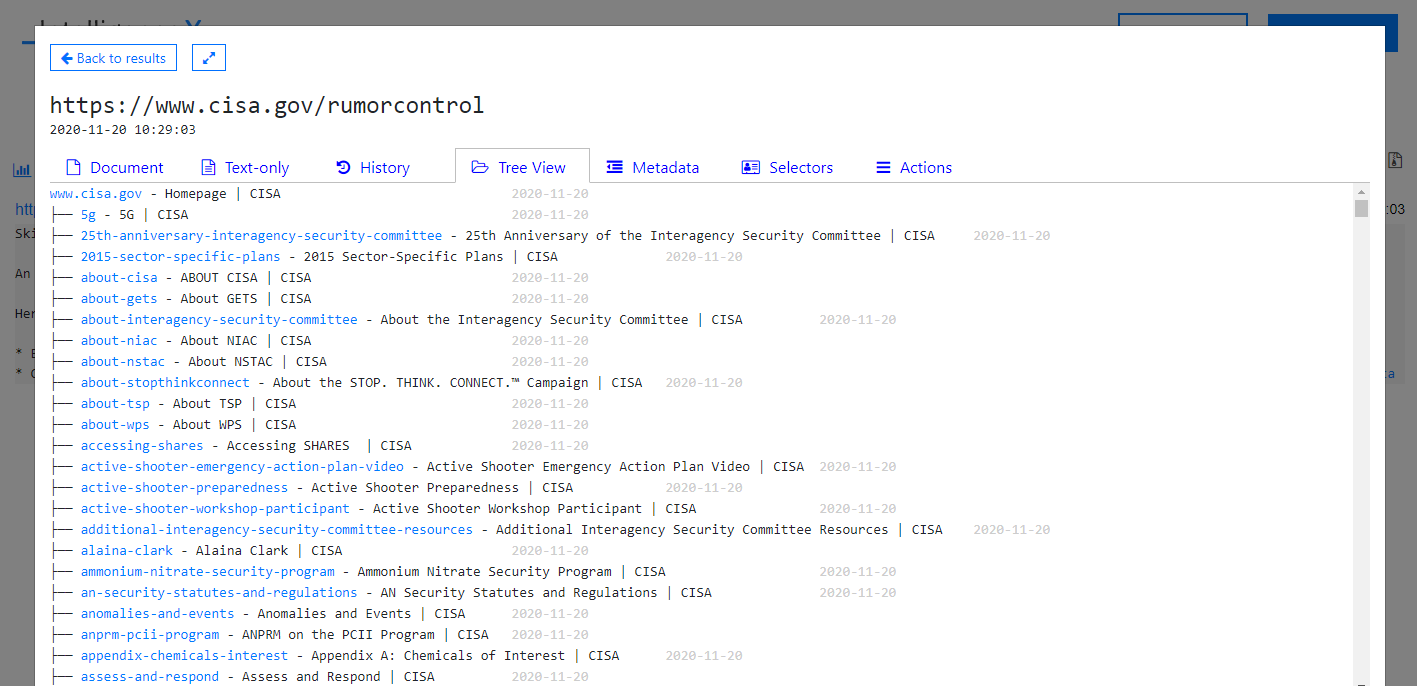Click the 'Accessing SHARES | CISA' title

319,446
